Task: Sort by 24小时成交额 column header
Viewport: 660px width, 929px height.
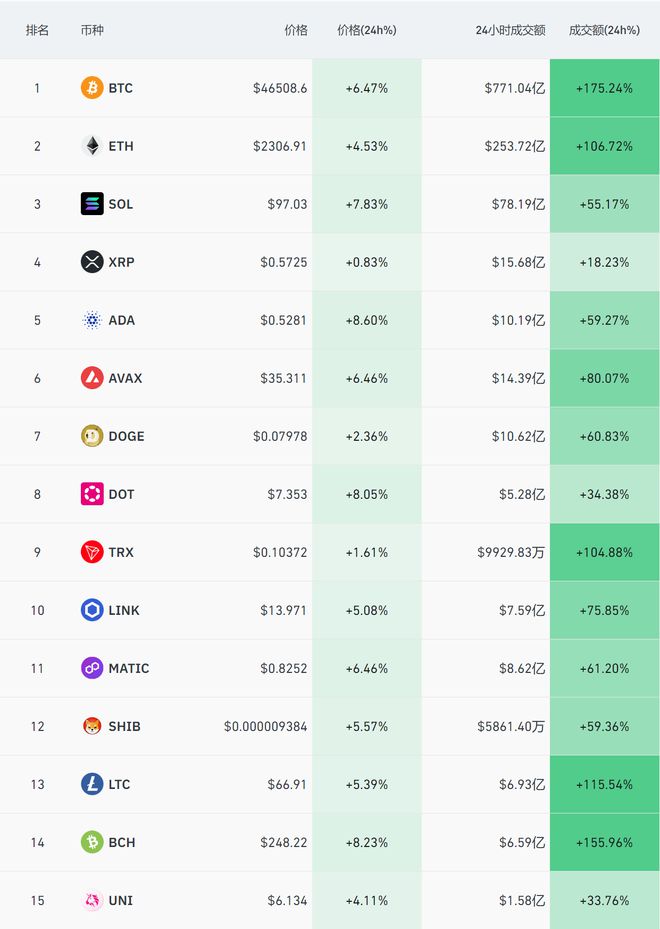Action: [x=510, y=30]
